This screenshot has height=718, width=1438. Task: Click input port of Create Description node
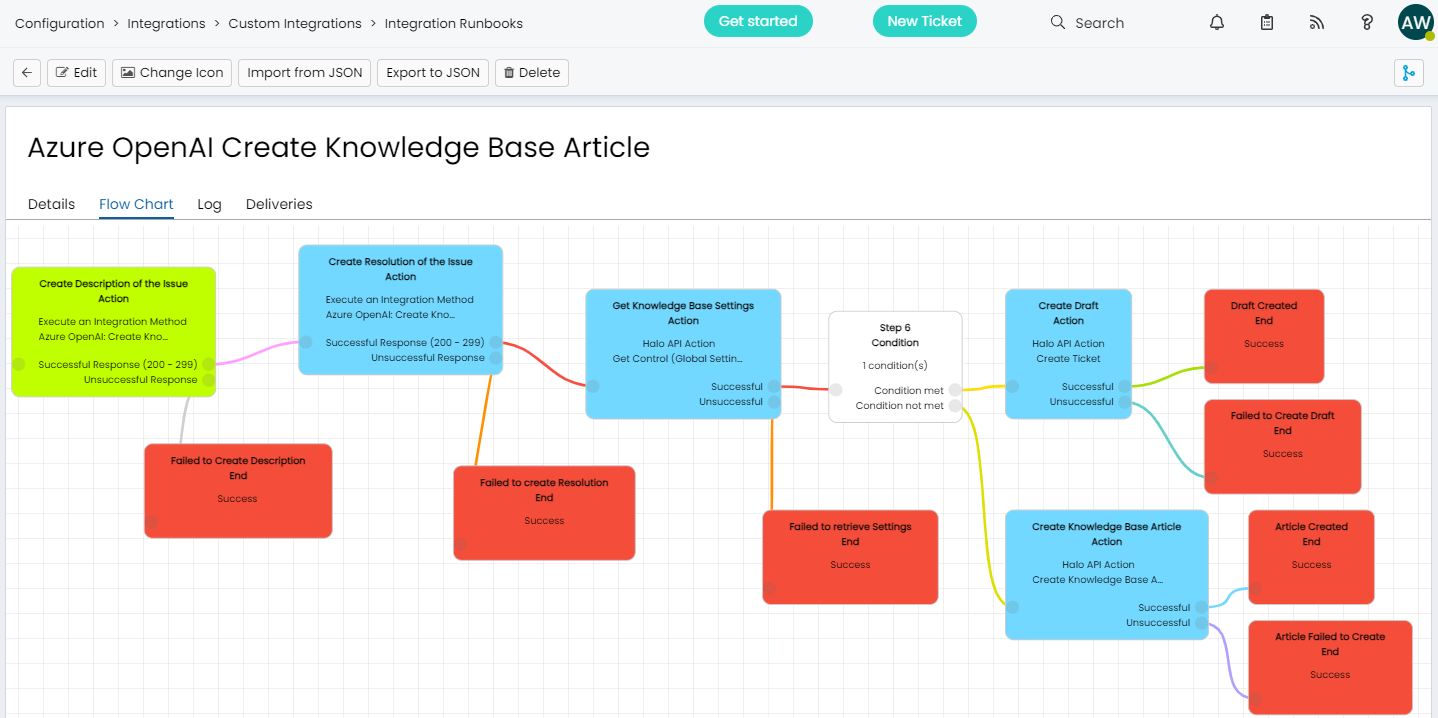pos(18,364)
